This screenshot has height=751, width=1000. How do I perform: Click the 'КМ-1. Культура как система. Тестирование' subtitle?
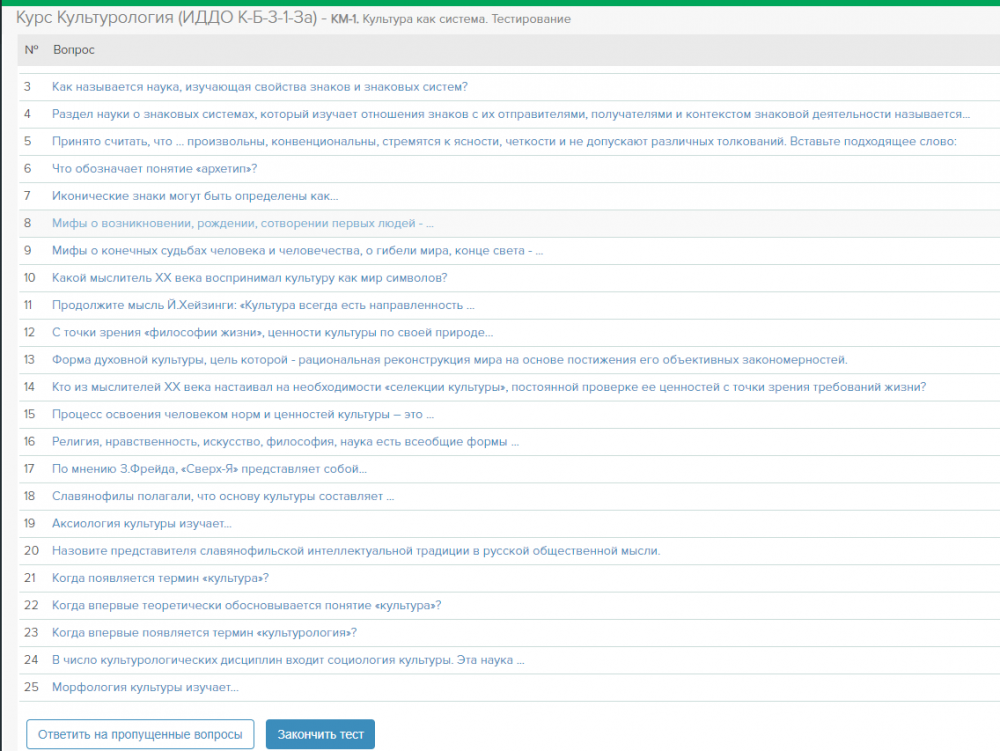451,19
